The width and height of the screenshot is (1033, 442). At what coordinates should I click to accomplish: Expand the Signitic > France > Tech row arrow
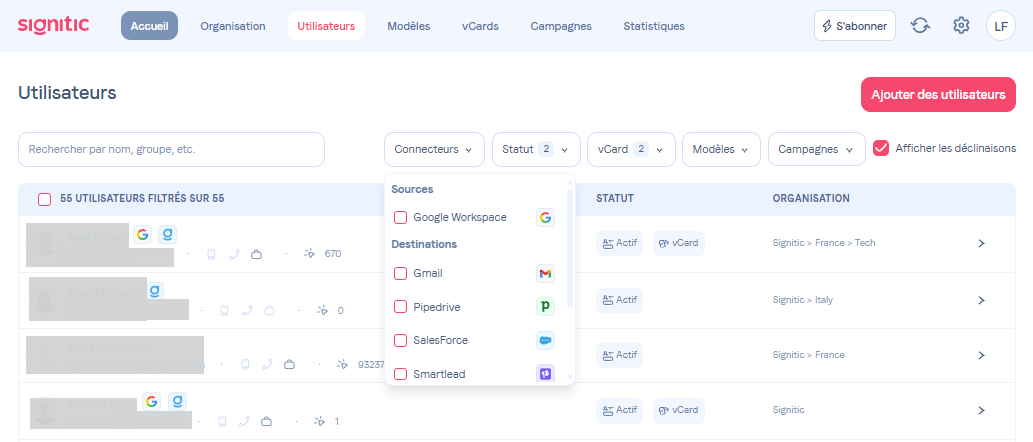tap(981, 243)
